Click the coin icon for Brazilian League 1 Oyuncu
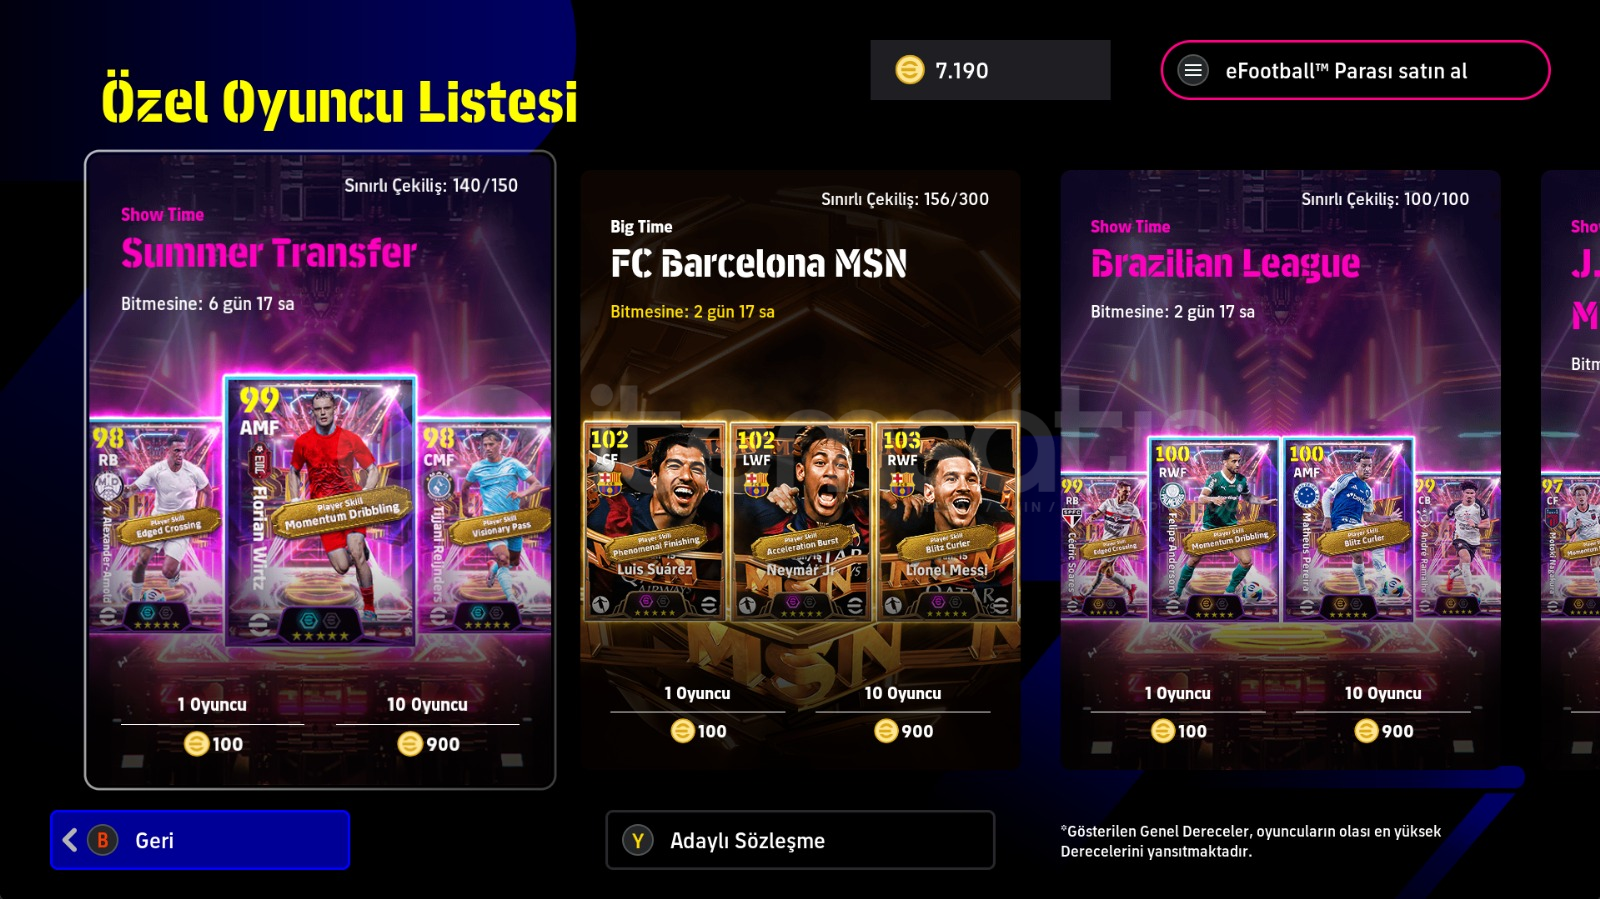Viewport: 1600px width, 899px height. (x=1162, y=731)
